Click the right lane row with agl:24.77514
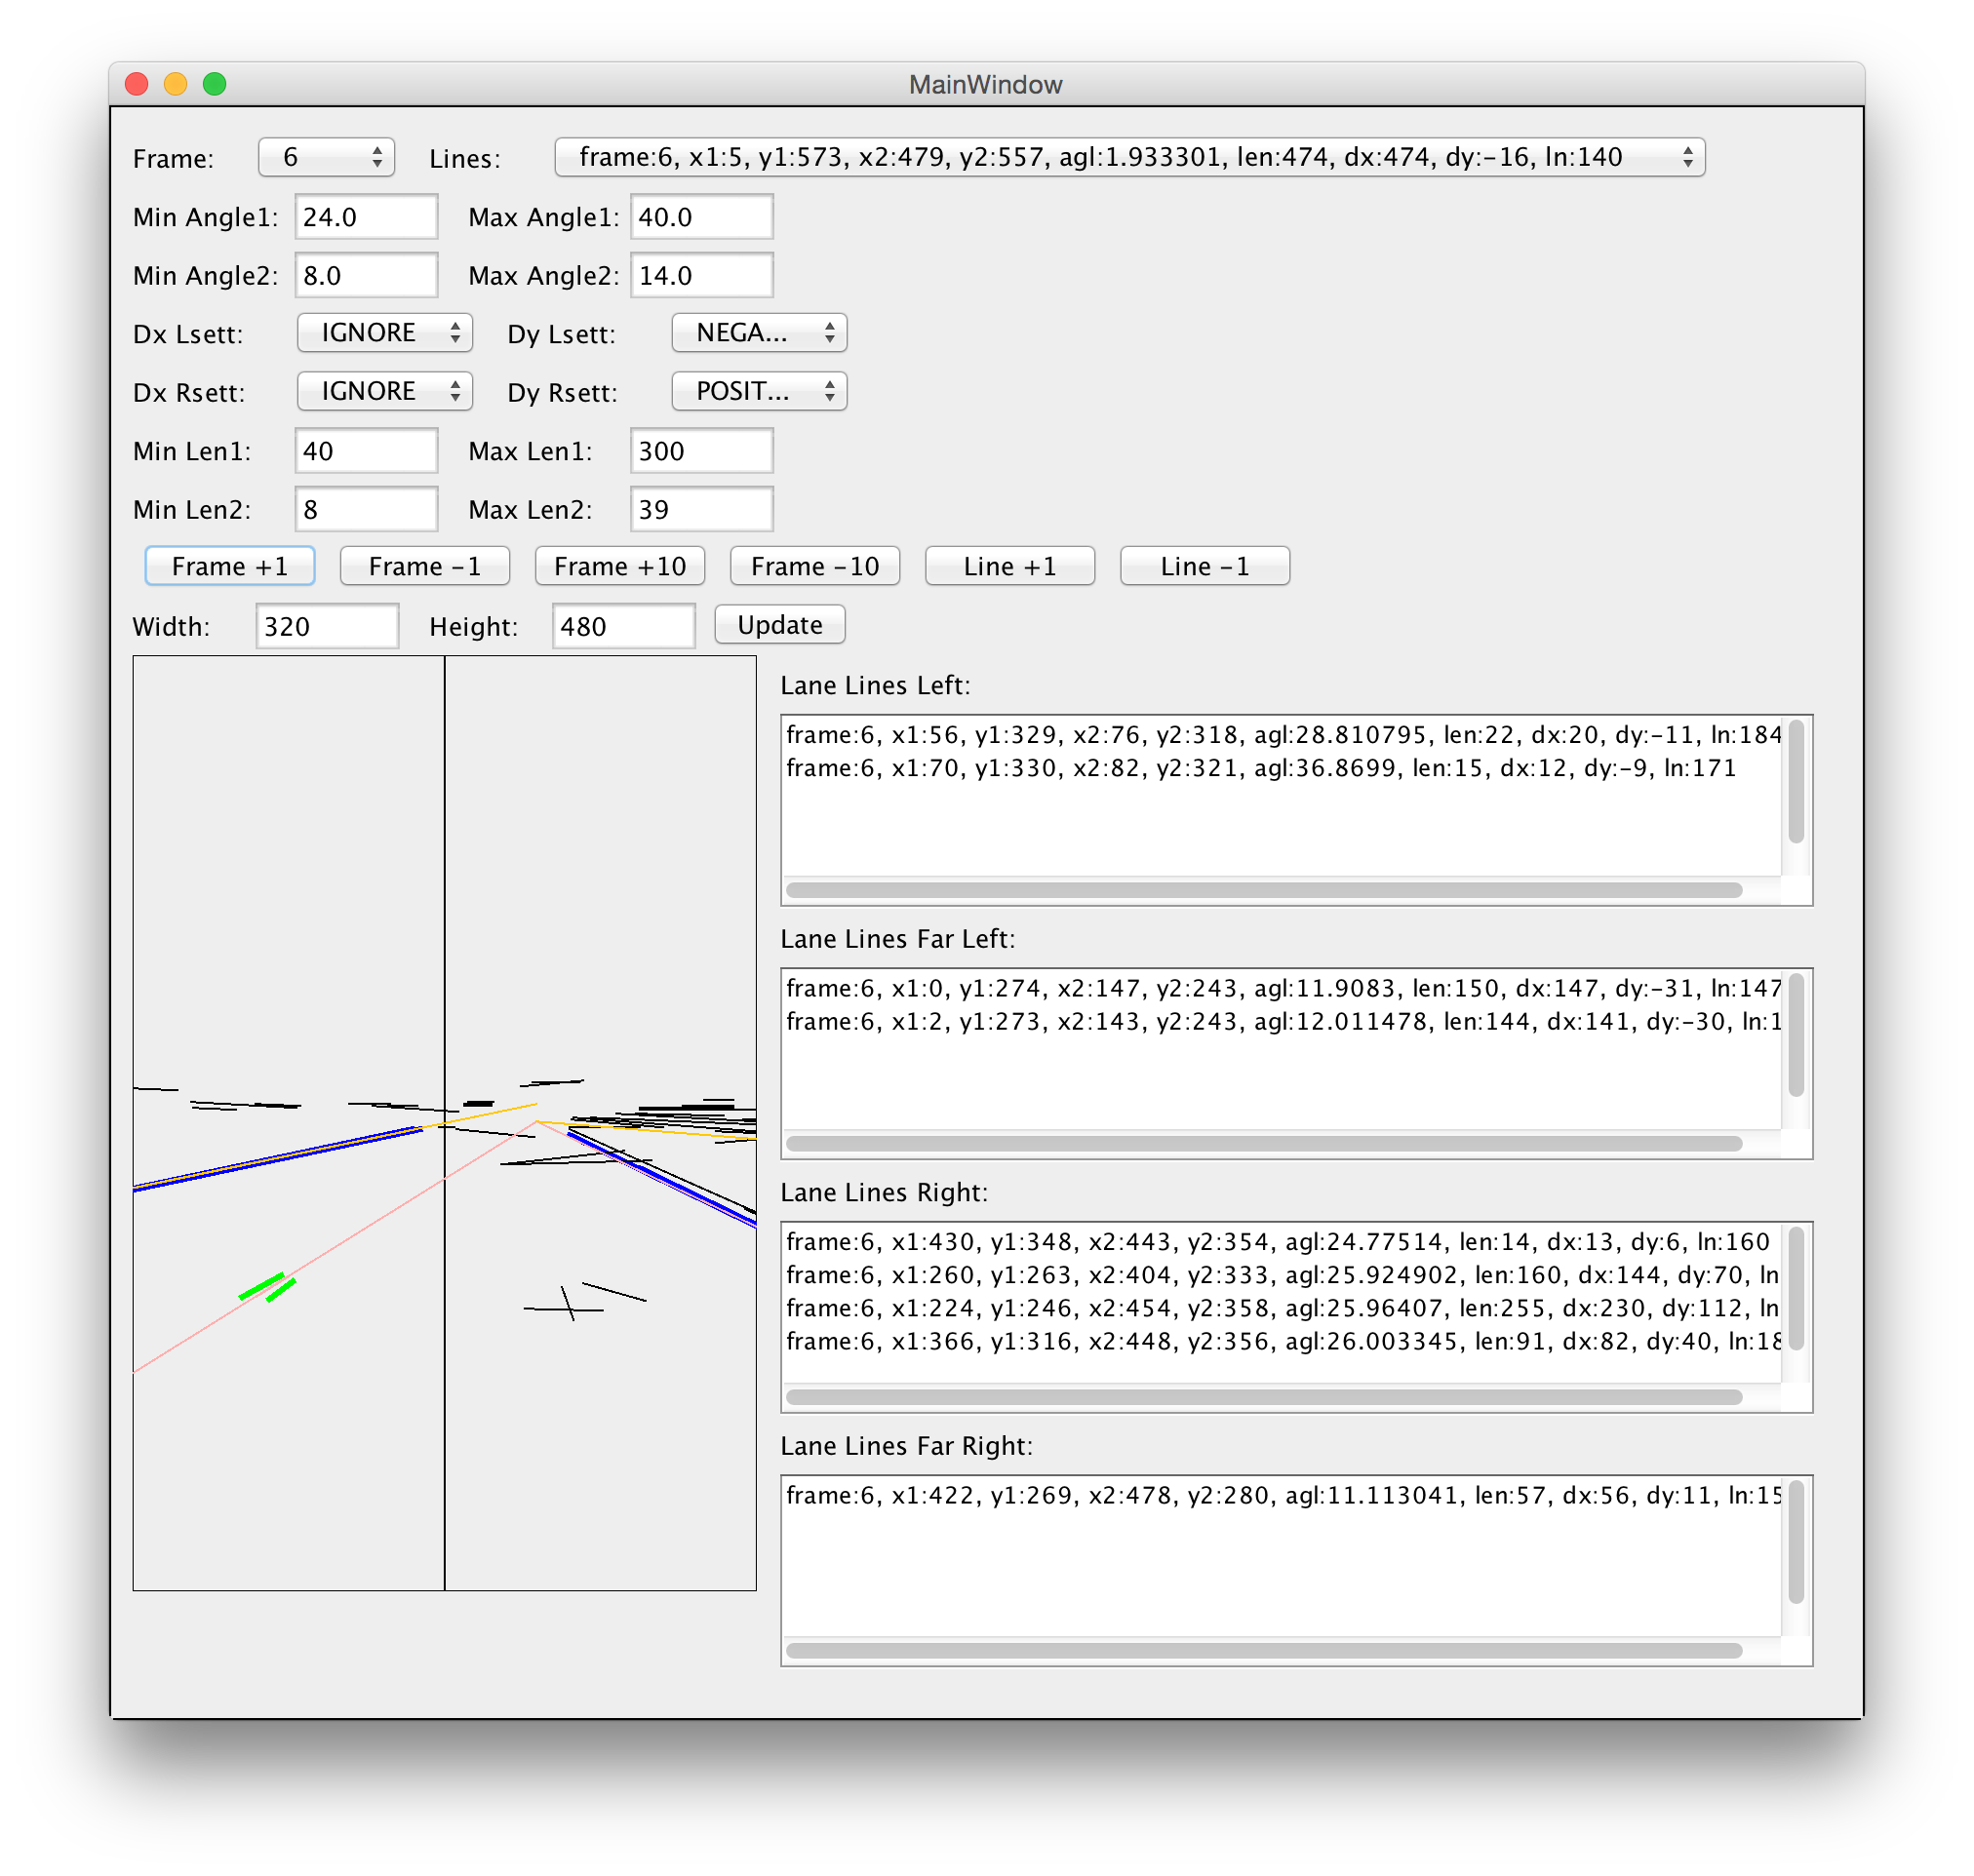This screenshot has width=1974, height=1876. (x=1278, y=1242)
